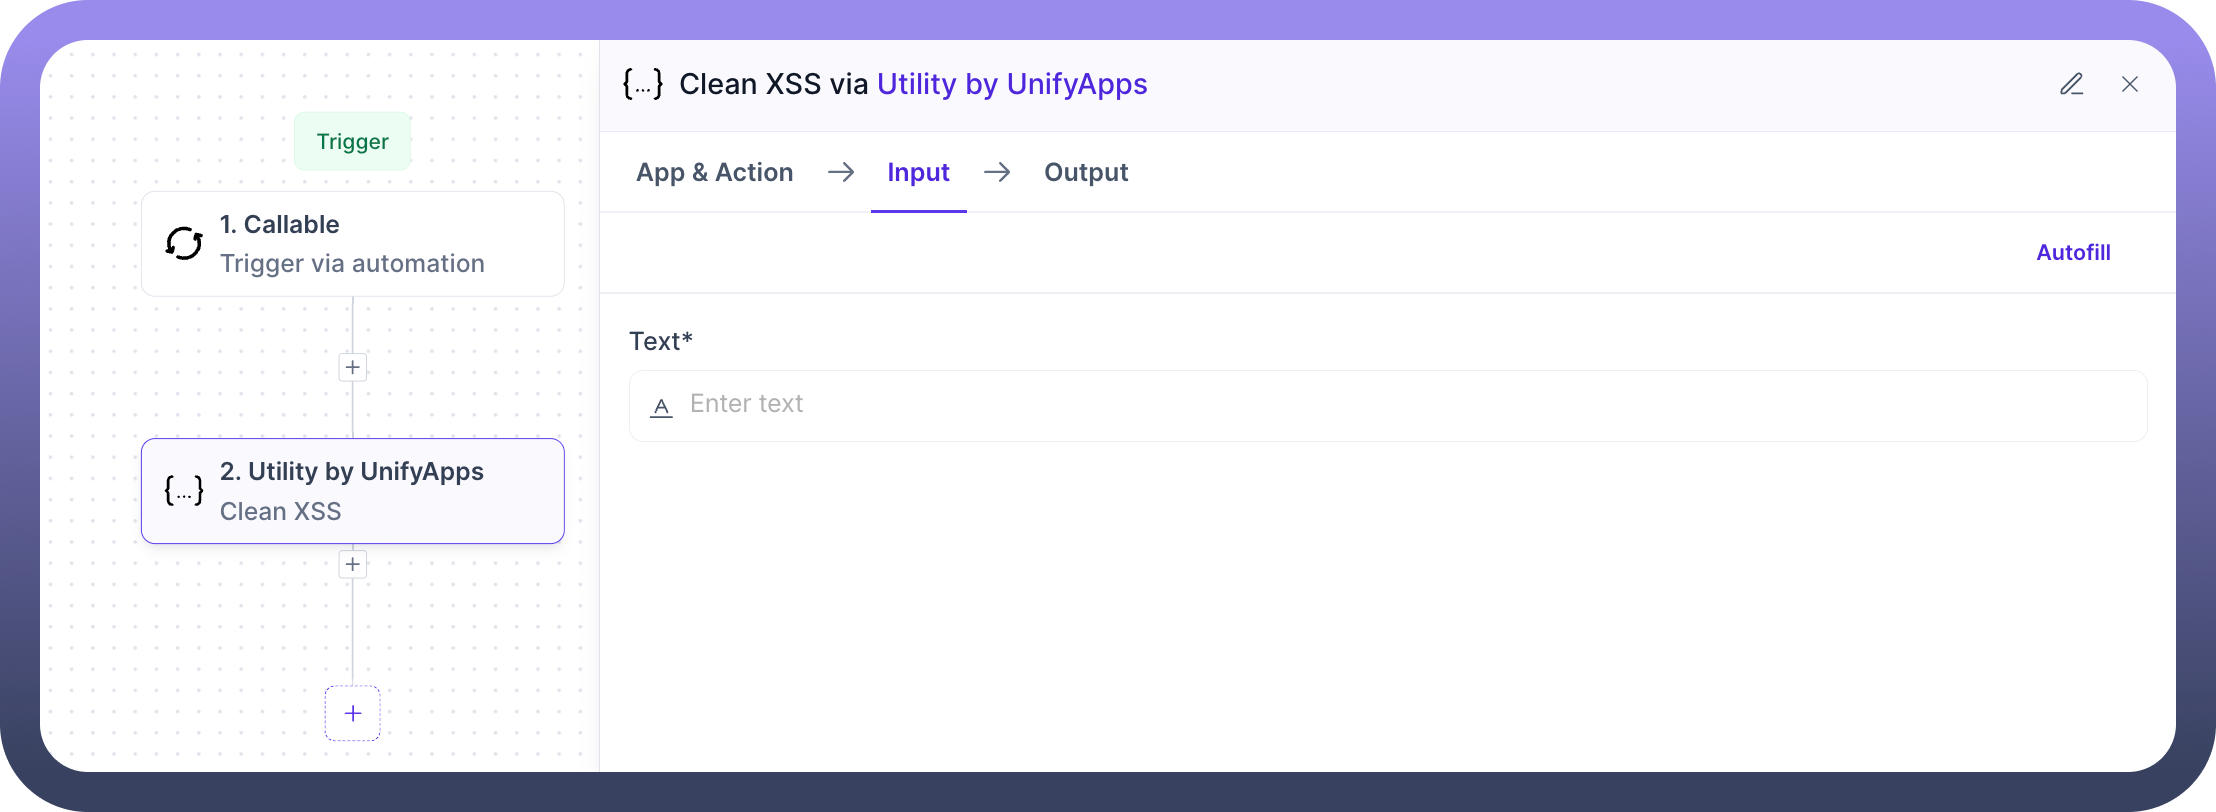This screenshot has width=2216, height=812.
Task: Click arrow between App & Action and Input
Action: tap(840, 173)
